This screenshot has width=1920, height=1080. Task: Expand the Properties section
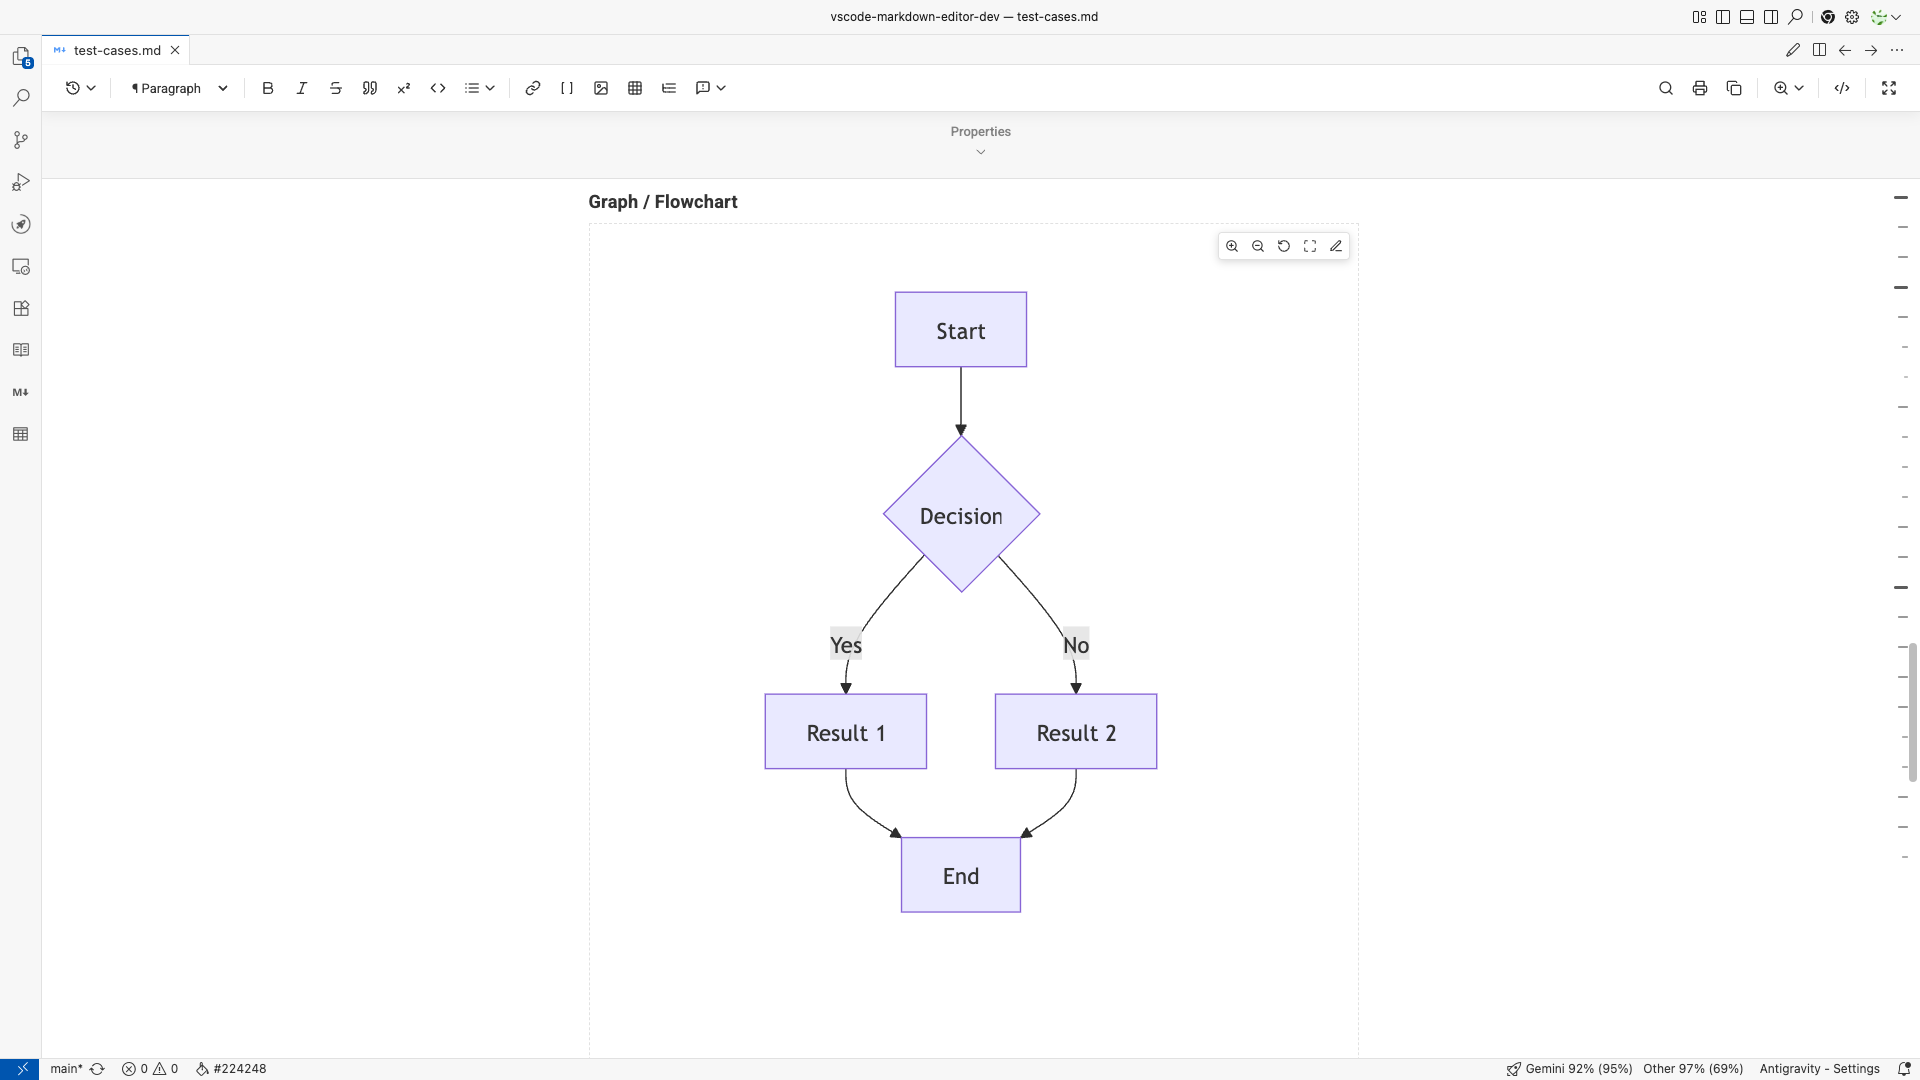click(x=981, y=140)
